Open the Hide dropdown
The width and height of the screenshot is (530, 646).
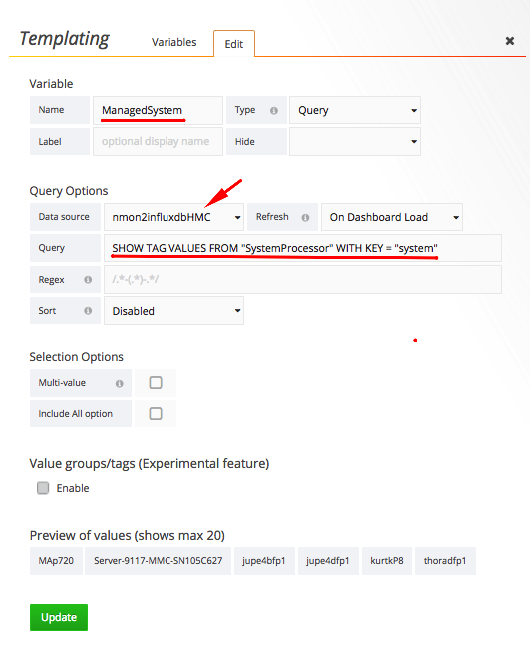click(x=355, y=141)
